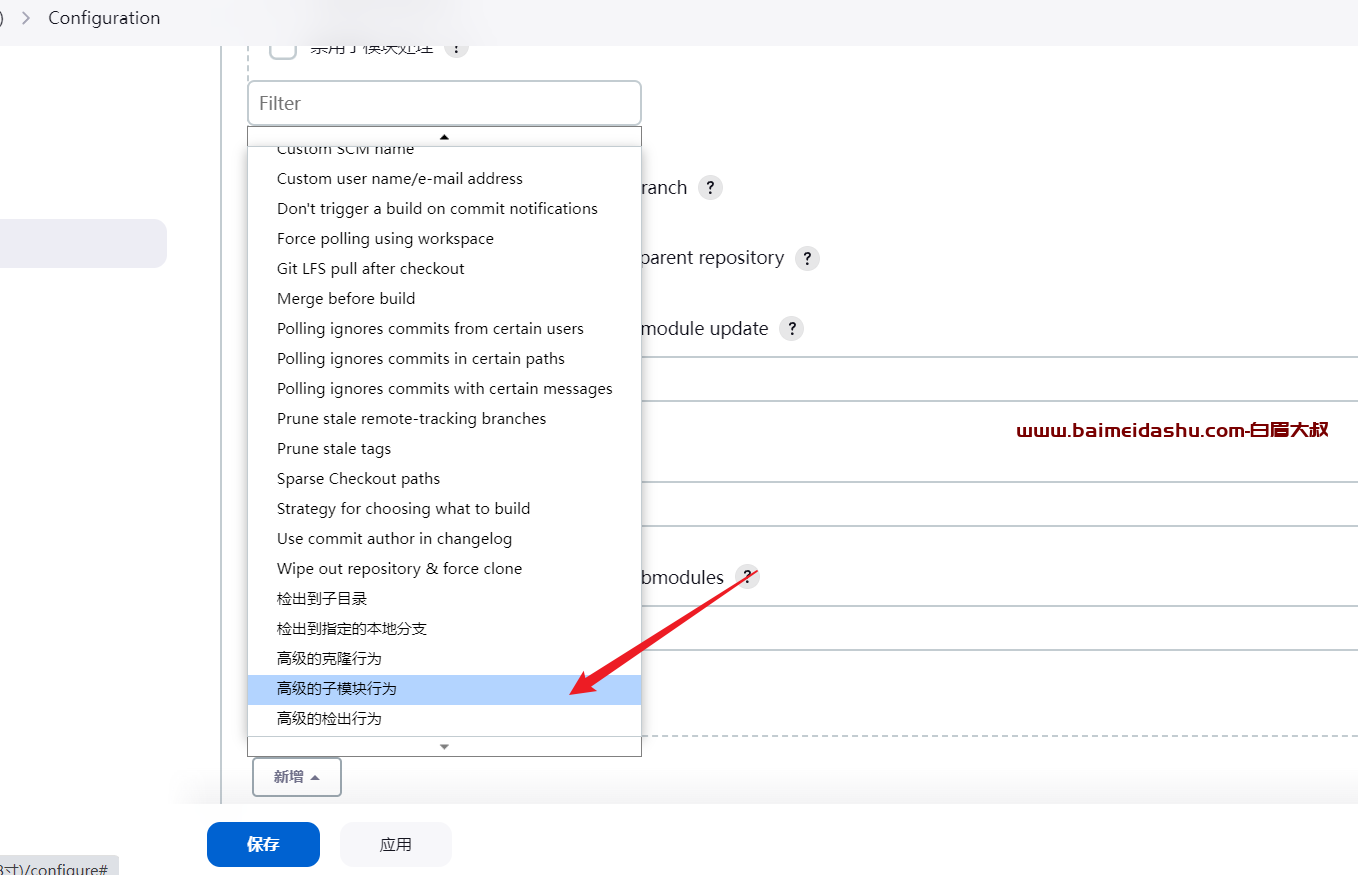1358x875 pixels.
Task: Click the Filter search input field
Action: coord(444,103)
